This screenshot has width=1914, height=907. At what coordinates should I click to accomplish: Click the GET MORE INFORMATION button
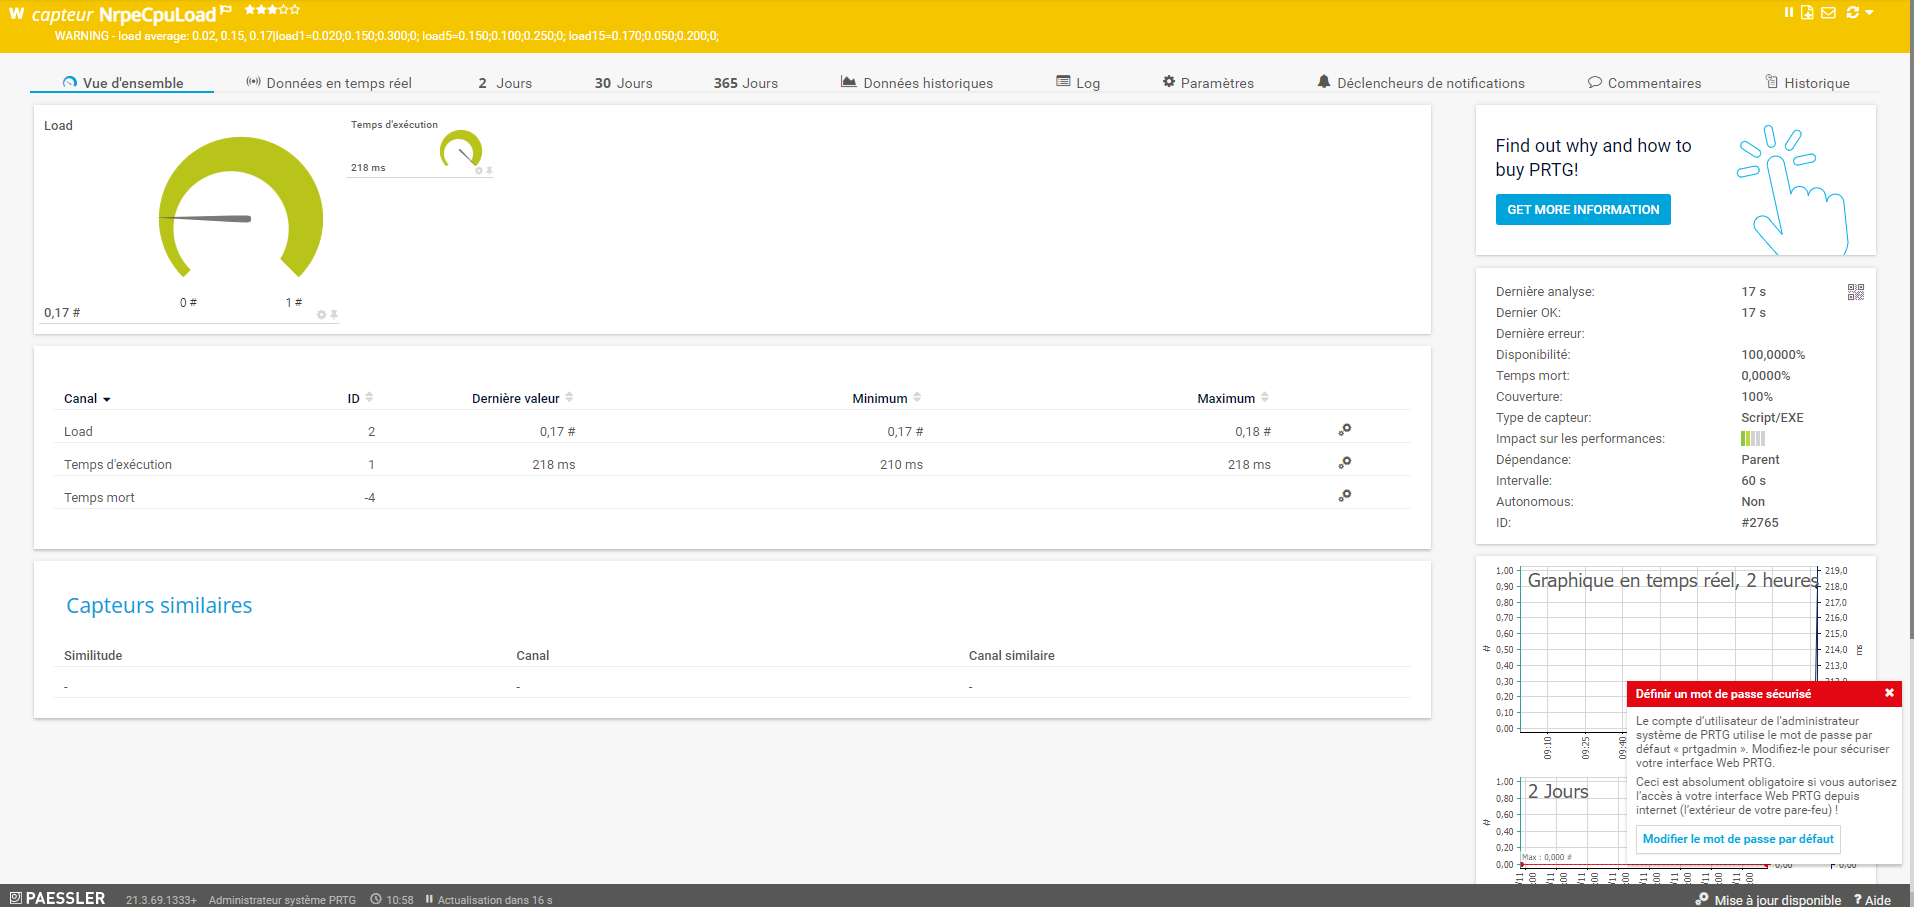point(1582,209)
